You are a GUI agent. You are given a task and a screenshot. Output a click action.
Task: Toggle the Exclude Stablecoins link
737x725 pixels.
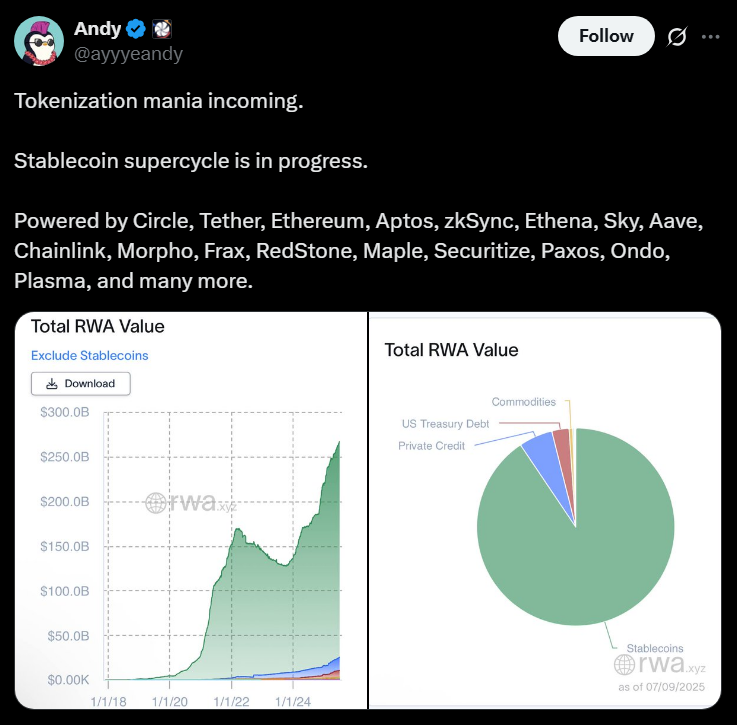click(89, 355)
